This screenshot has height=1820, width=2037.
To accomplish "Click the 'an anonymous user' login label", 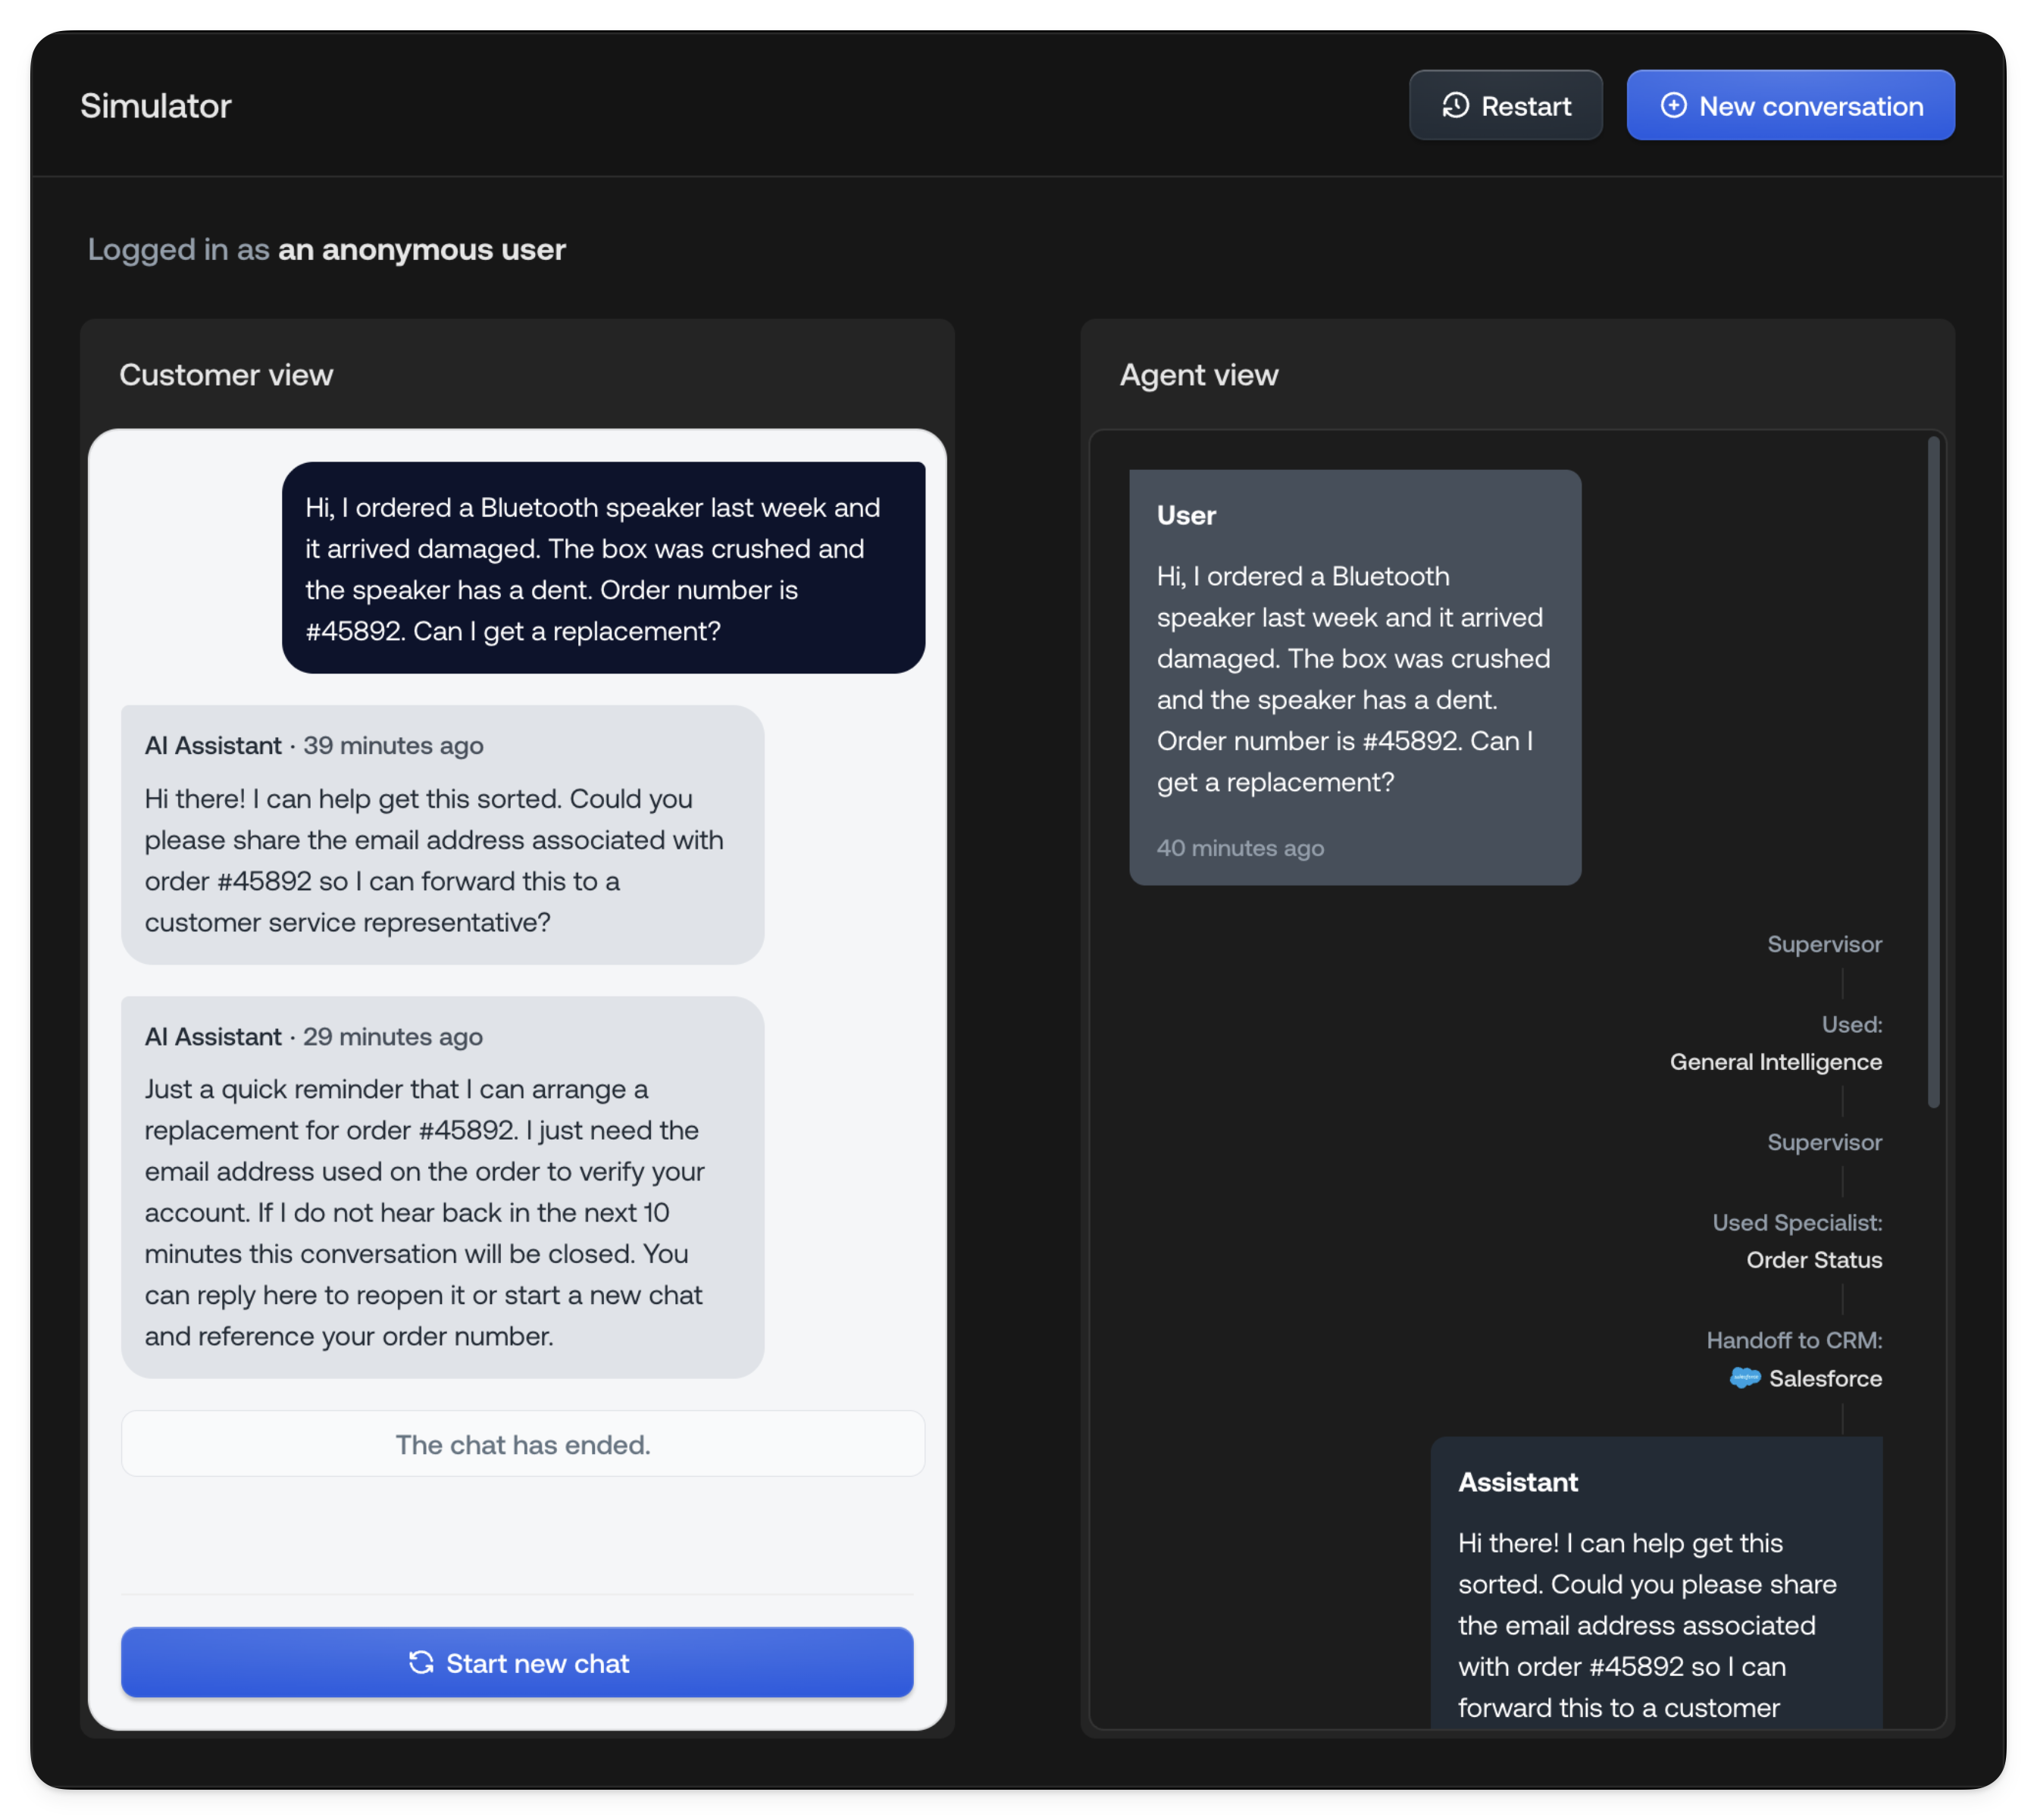I will pyautogui.click(x=421, y=249).
